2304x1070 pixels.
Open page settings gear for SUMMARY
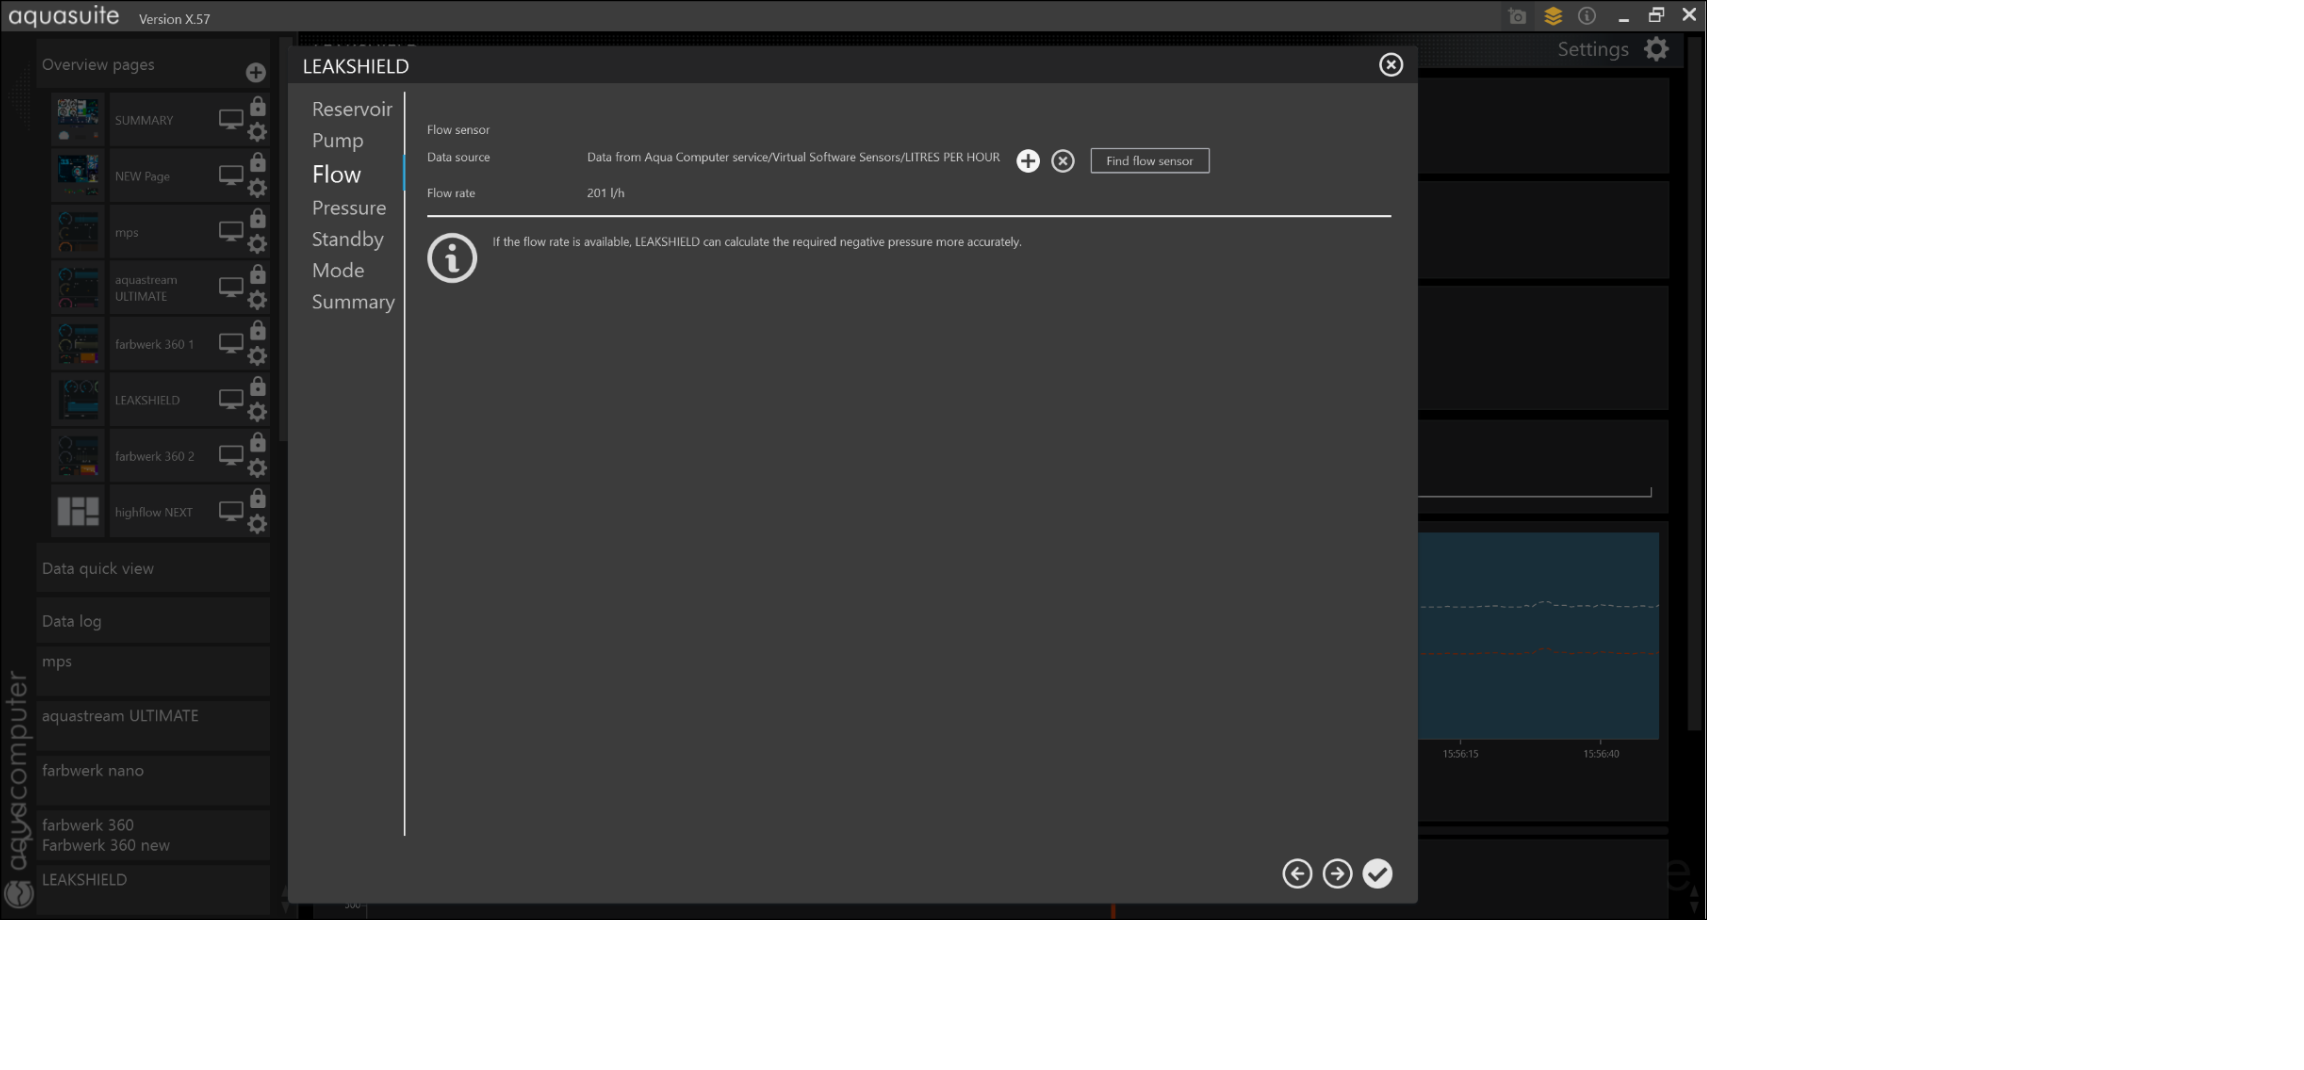pos(257,132)
